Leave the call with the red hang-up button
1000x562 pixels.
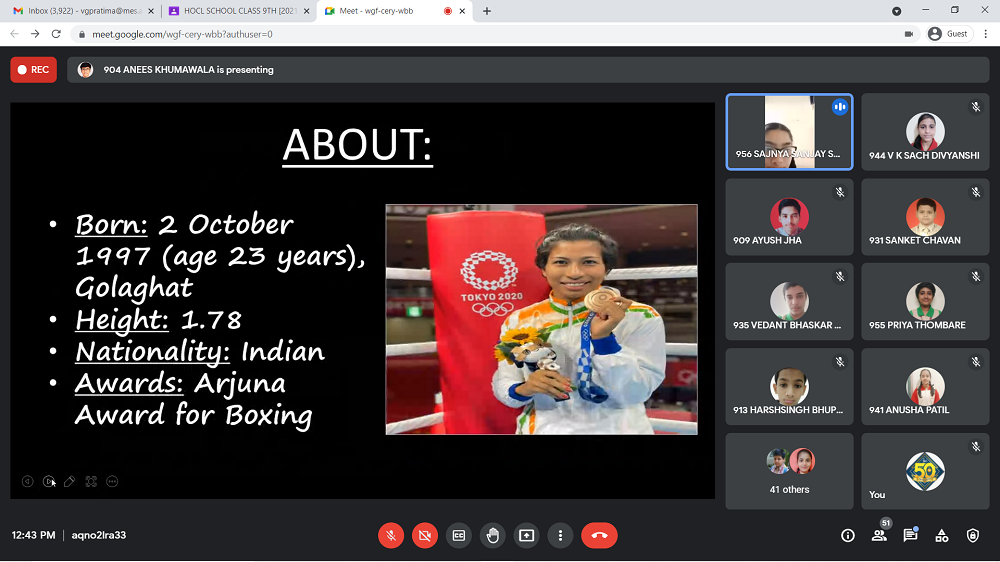[x=599, y=536]
